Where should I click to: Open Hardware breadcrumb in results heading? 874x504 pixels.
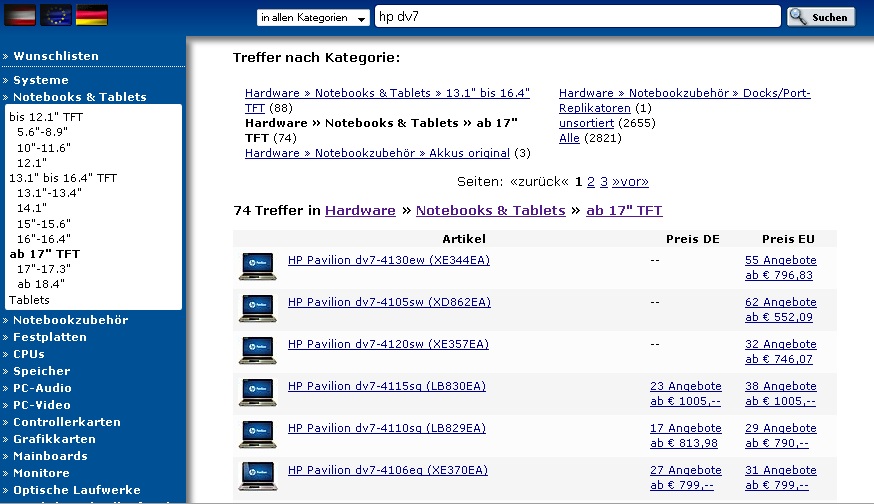click(360, 210)
